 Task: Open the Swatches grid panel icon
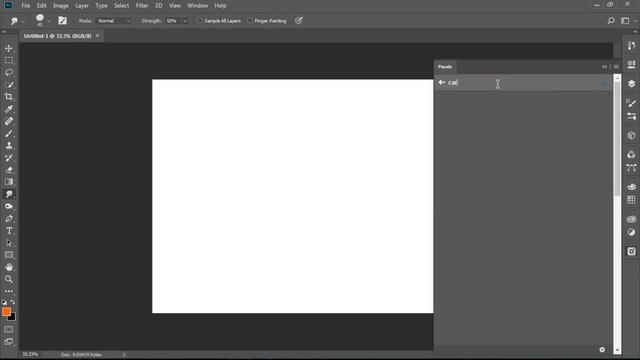(631, 200)
